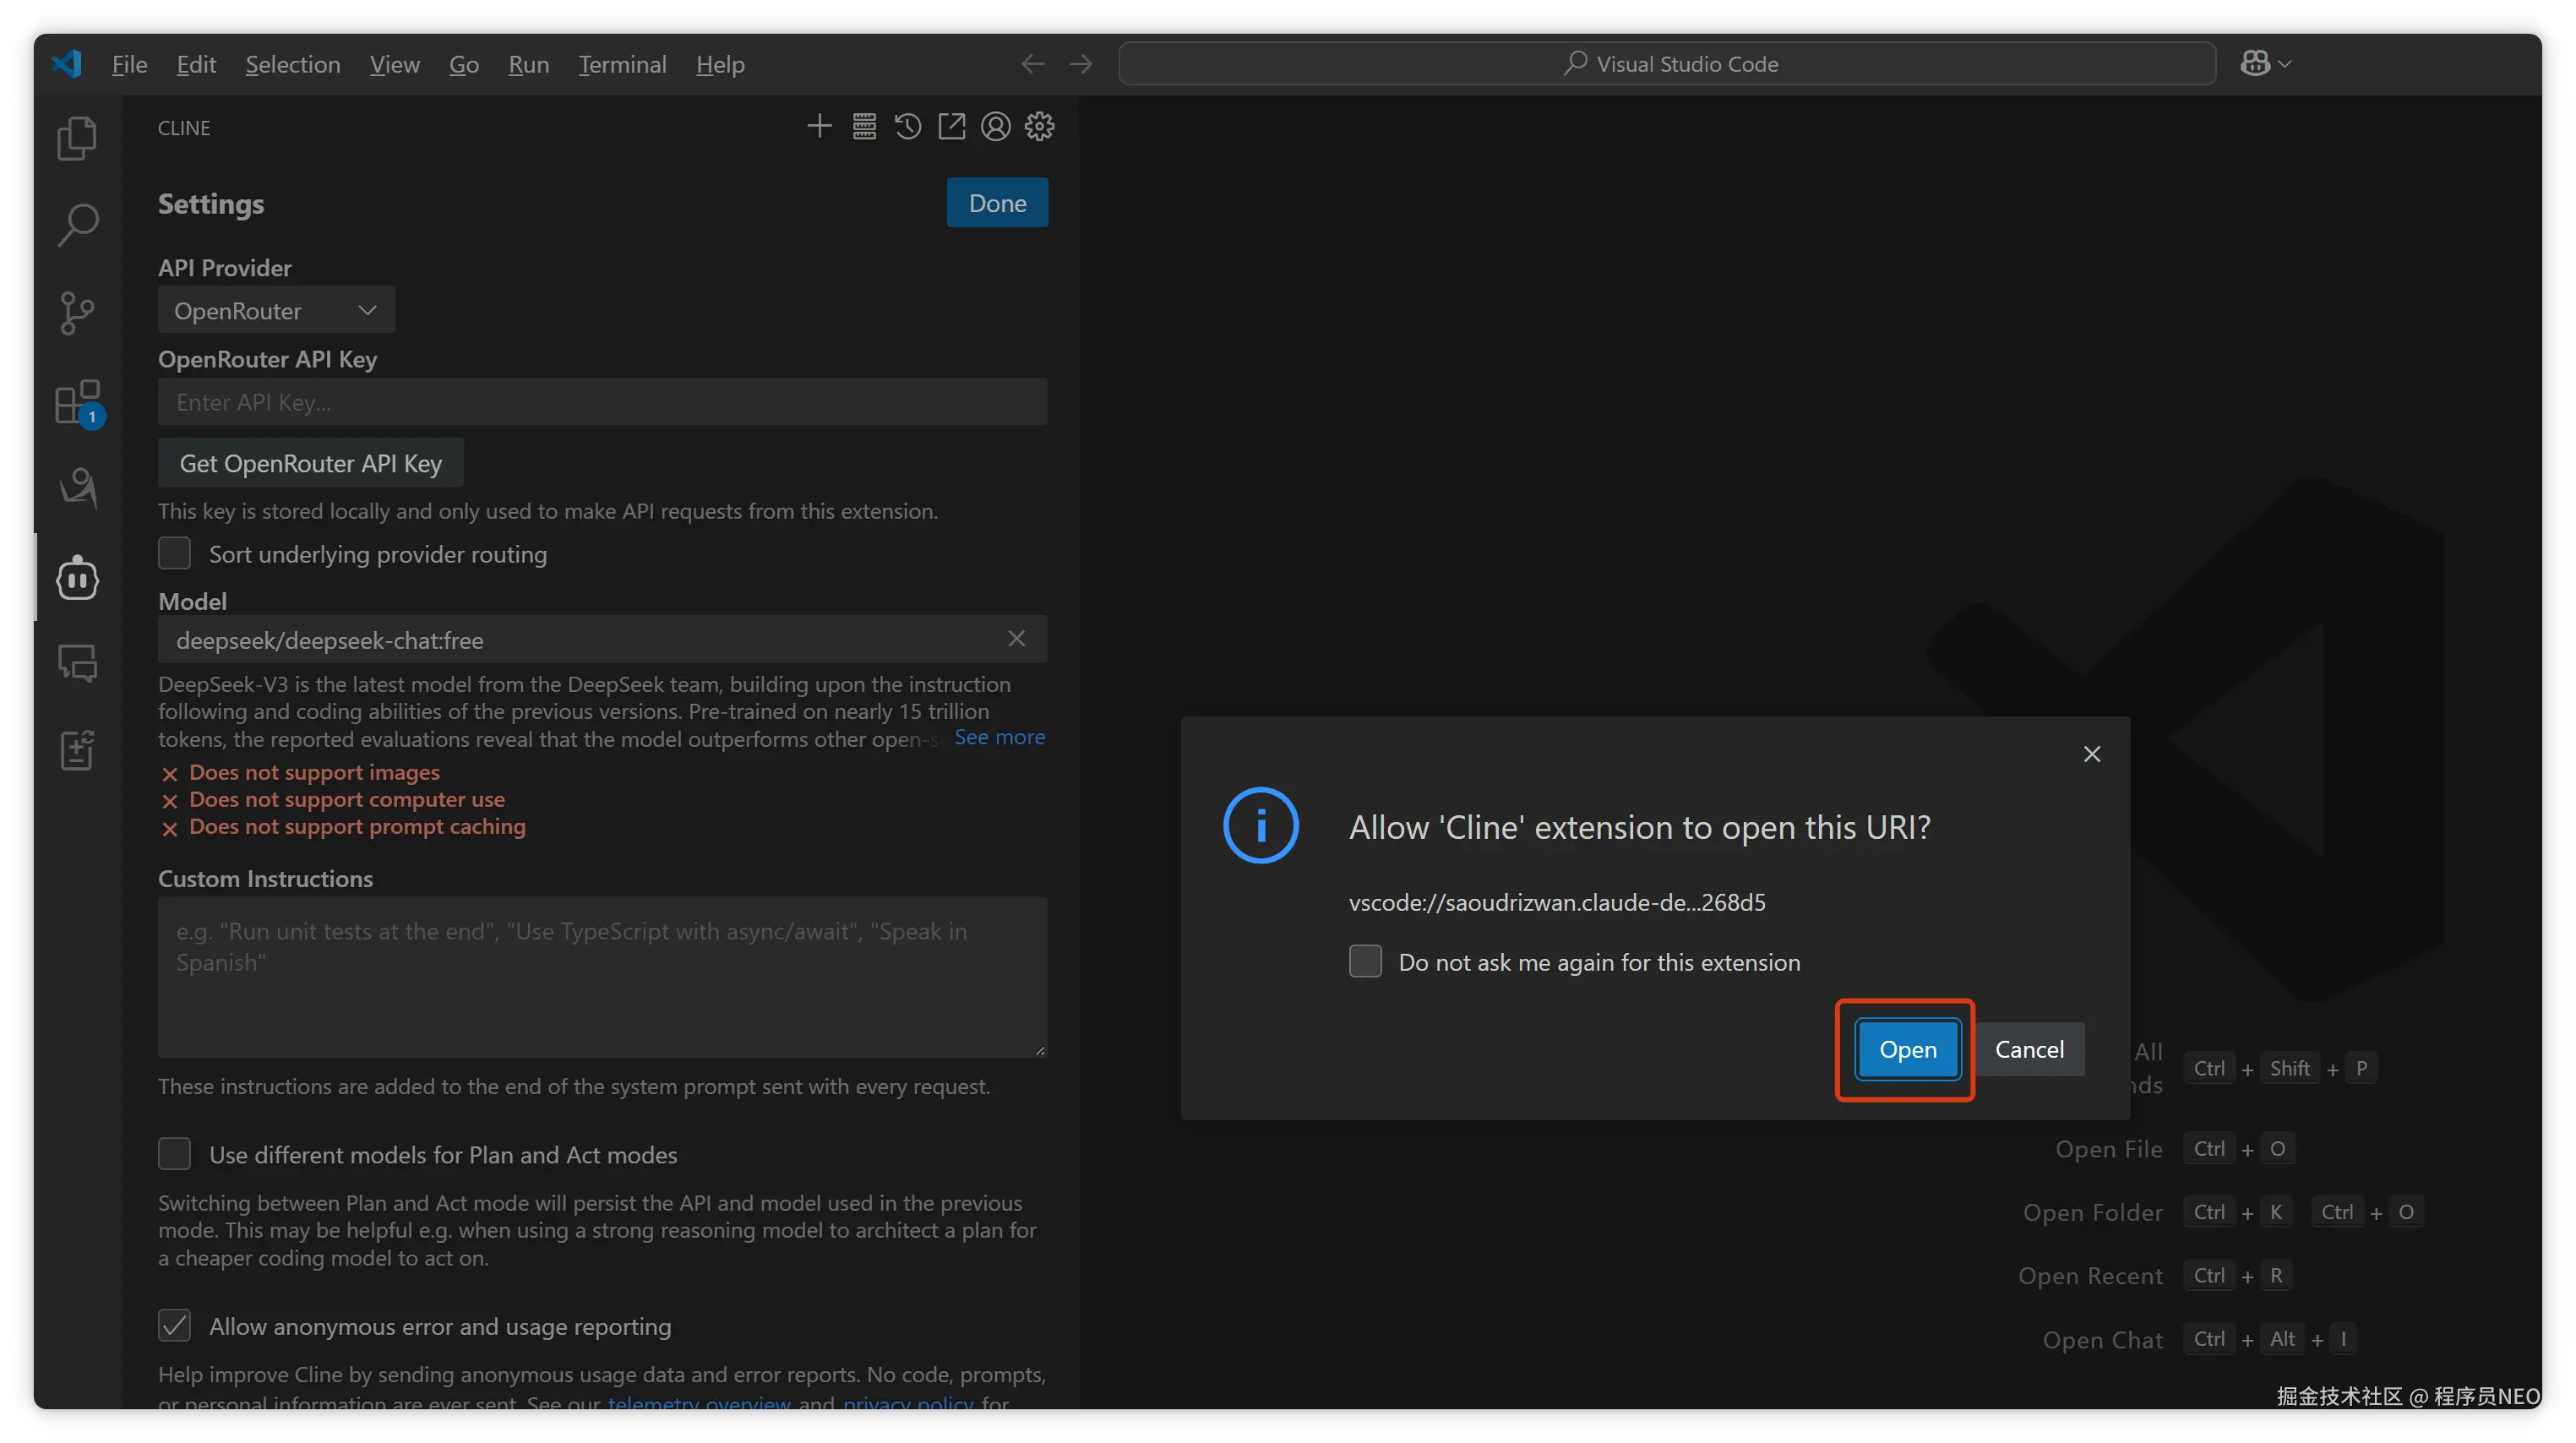Open the Cline account icon
This screenshot has height=1443, width=2576.
[995, 127]
